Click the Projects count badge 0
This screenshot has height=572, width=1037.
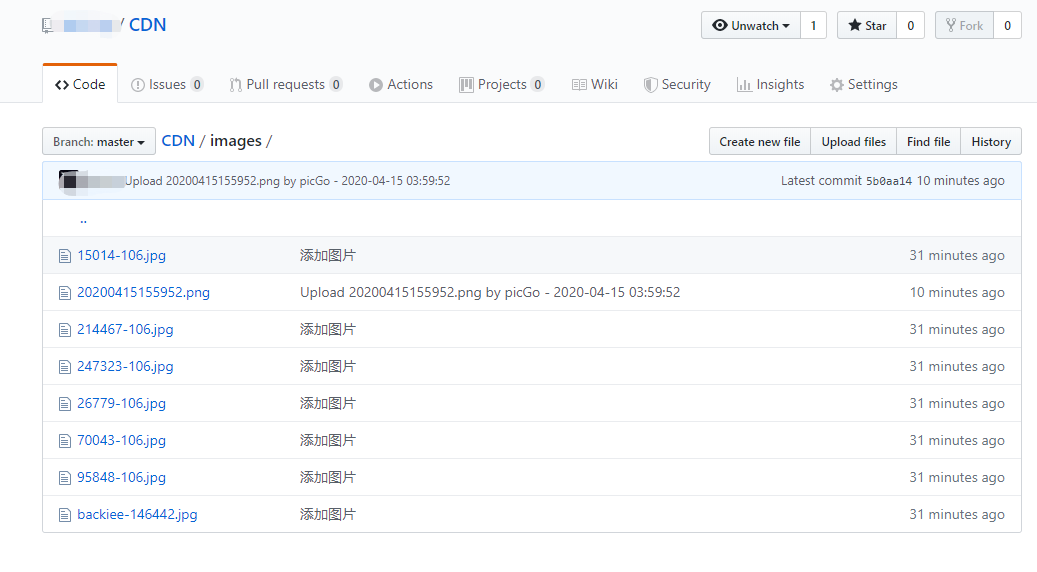pyautogui.click(x=538, y=85)
